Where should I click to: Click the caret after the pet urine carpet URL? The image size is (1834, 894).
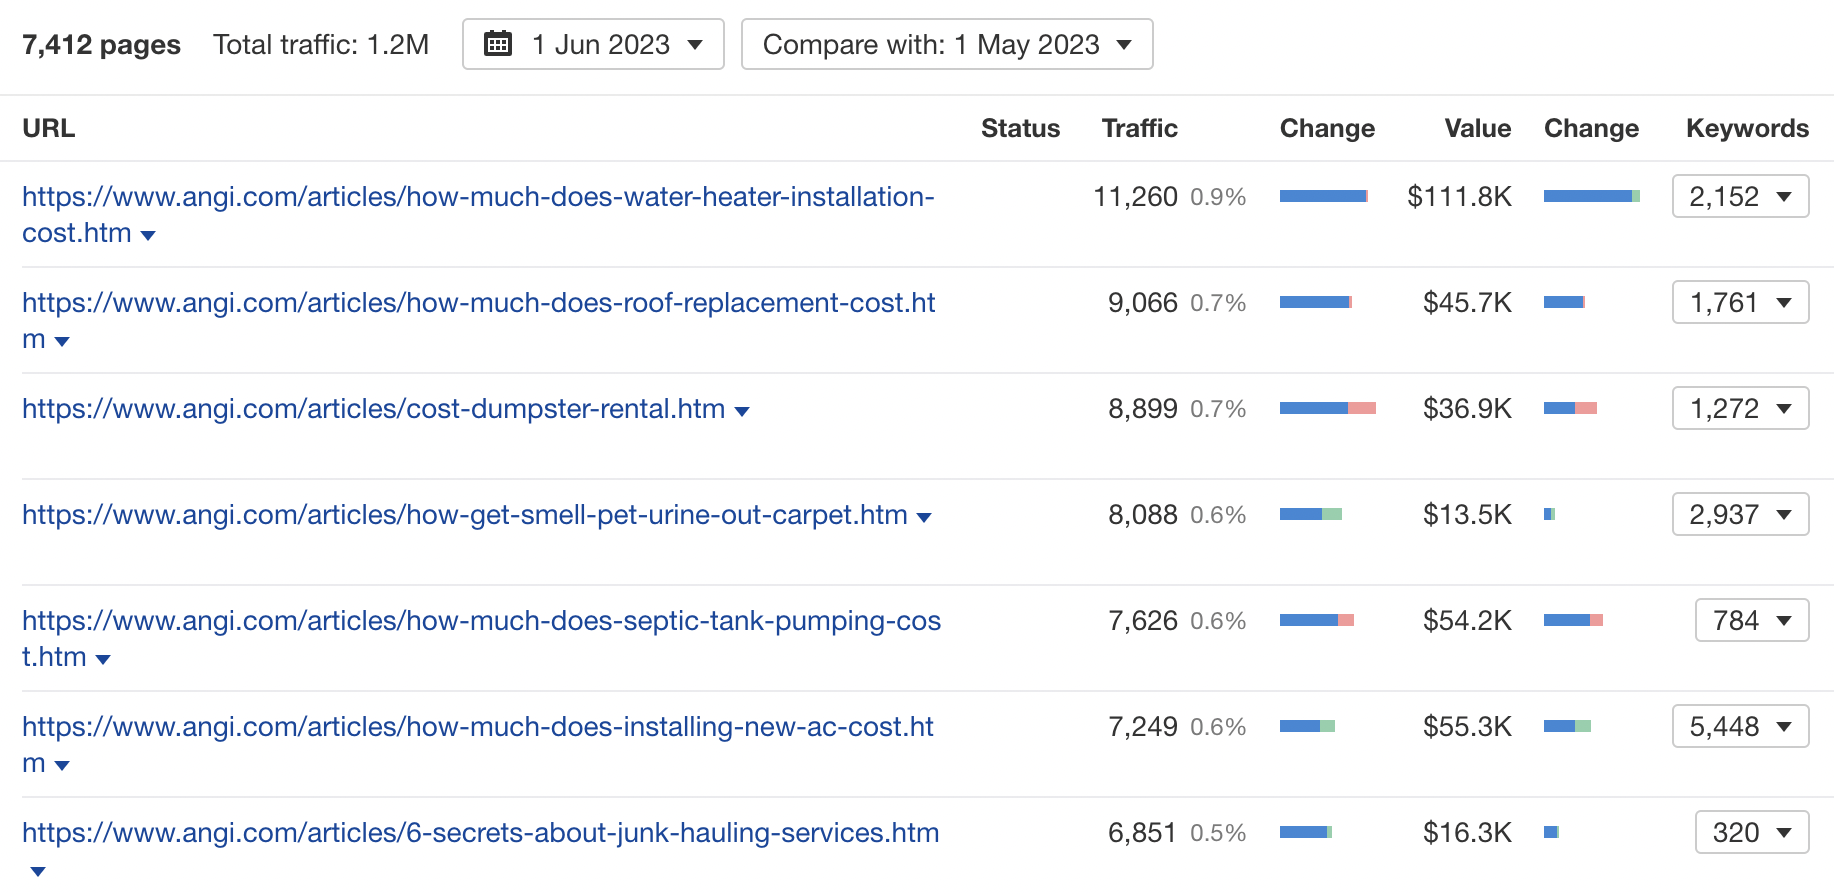point(924,517)
